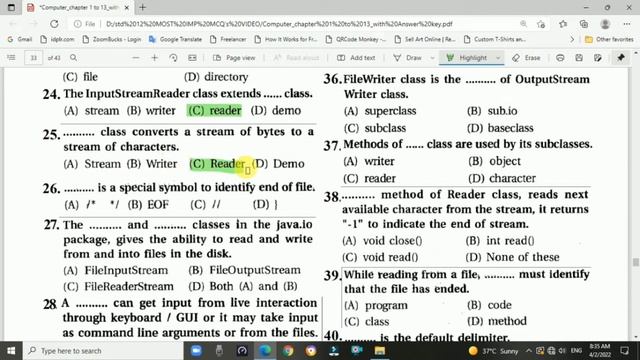The width and height of the screenshot is (640, 360).
Task: Open the Google Translate bookmark
Action: click(176, 40)
